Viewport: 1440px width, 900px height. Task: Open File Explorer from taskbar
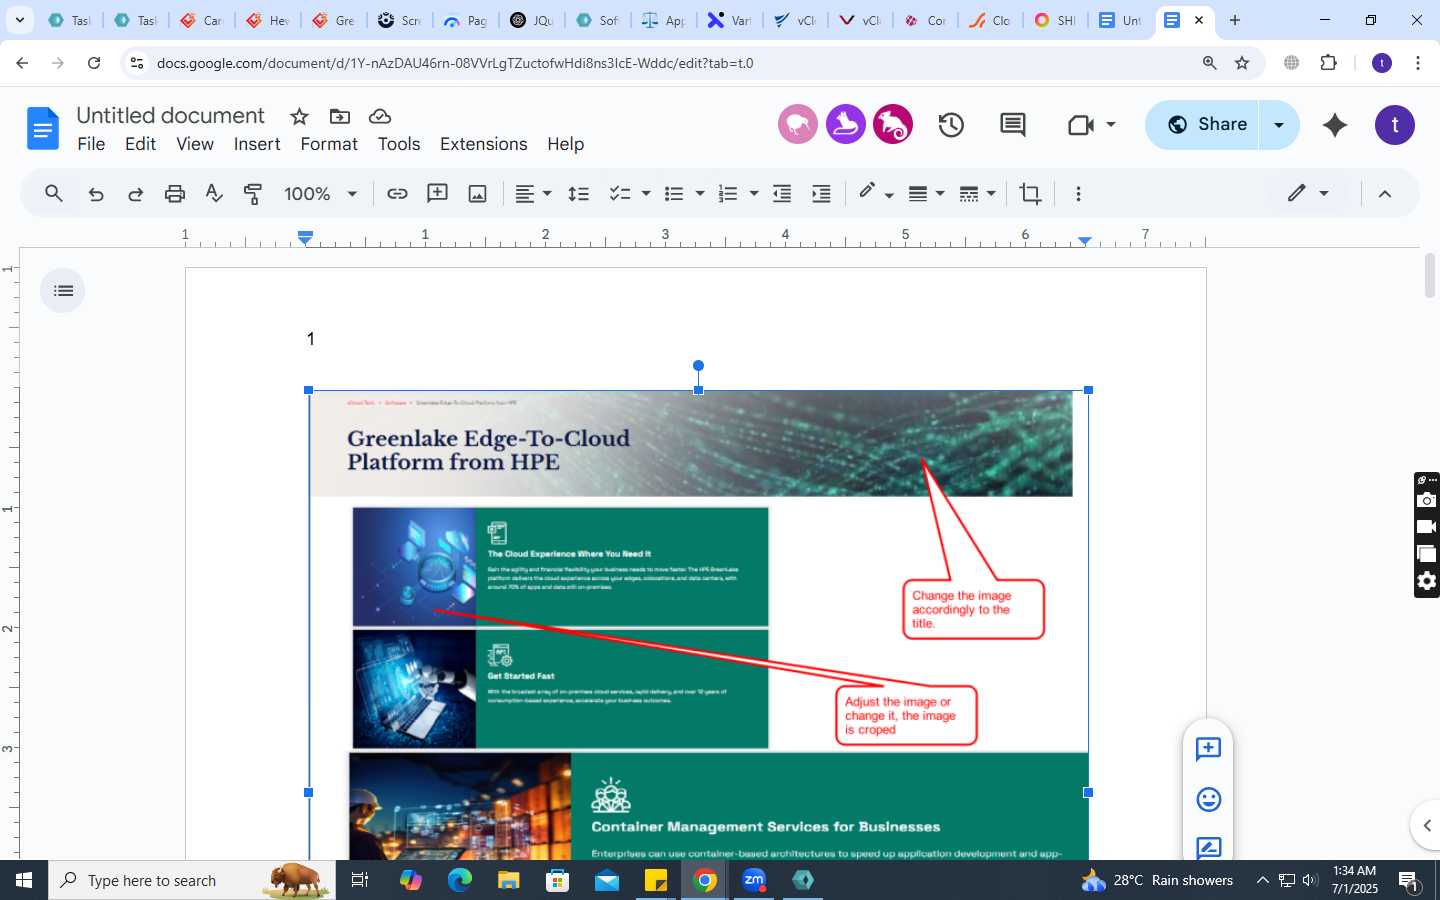(509, 880)
